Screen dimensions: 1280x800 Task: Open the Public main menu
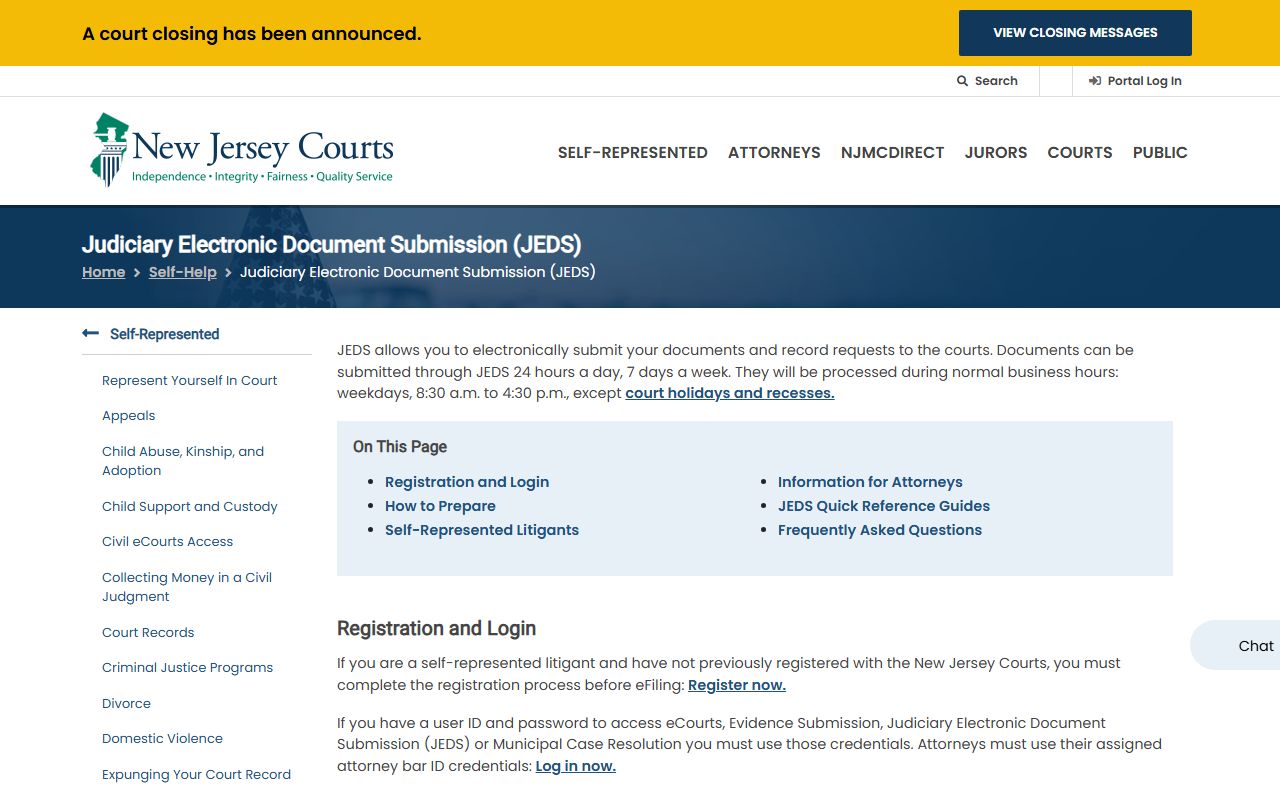(1160, 152)
